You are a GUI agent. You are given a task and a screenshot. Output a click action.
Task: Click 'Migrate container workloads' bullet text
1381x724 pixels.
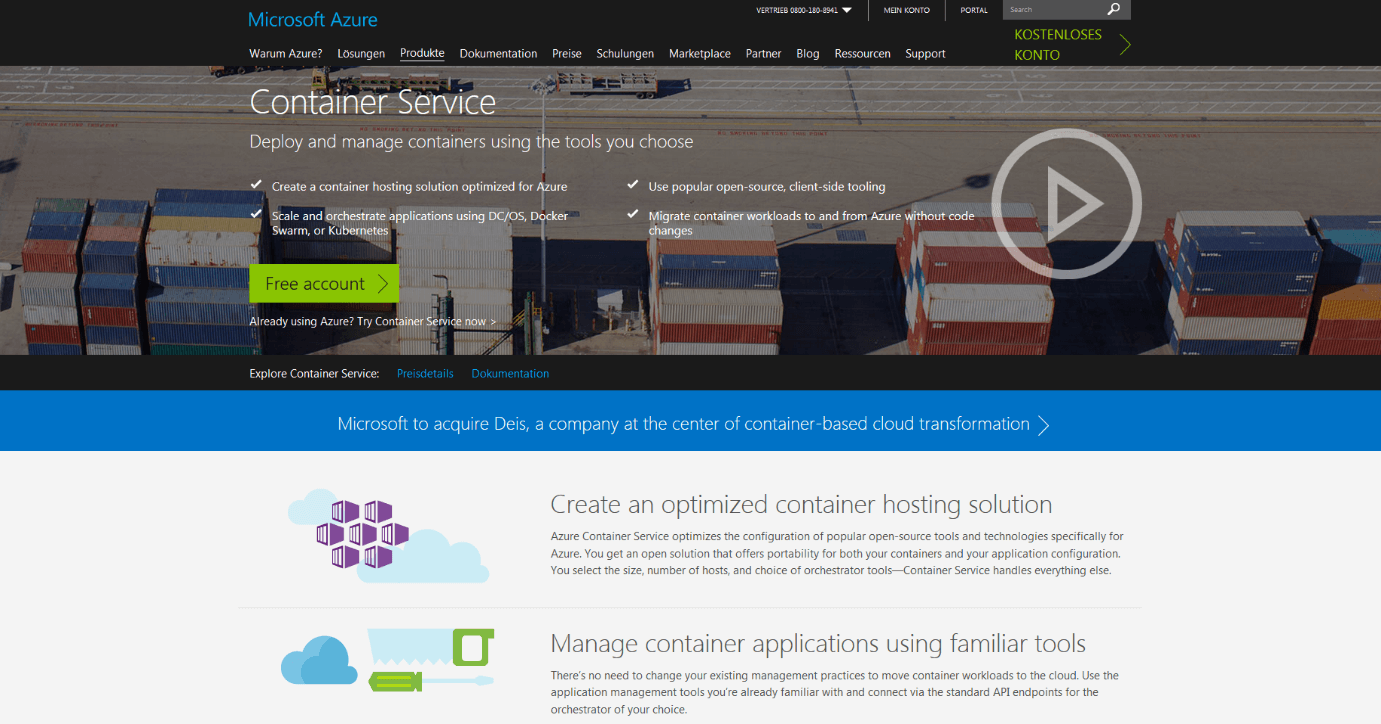811,223
